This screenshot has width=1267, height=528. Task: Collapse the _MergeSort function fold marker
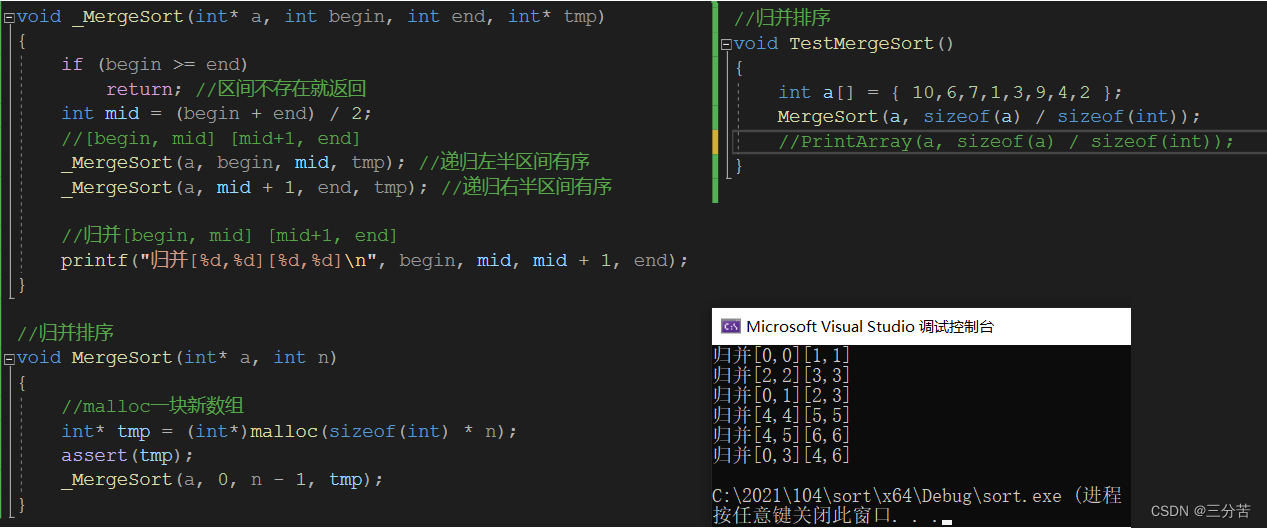tap(8, 16)
